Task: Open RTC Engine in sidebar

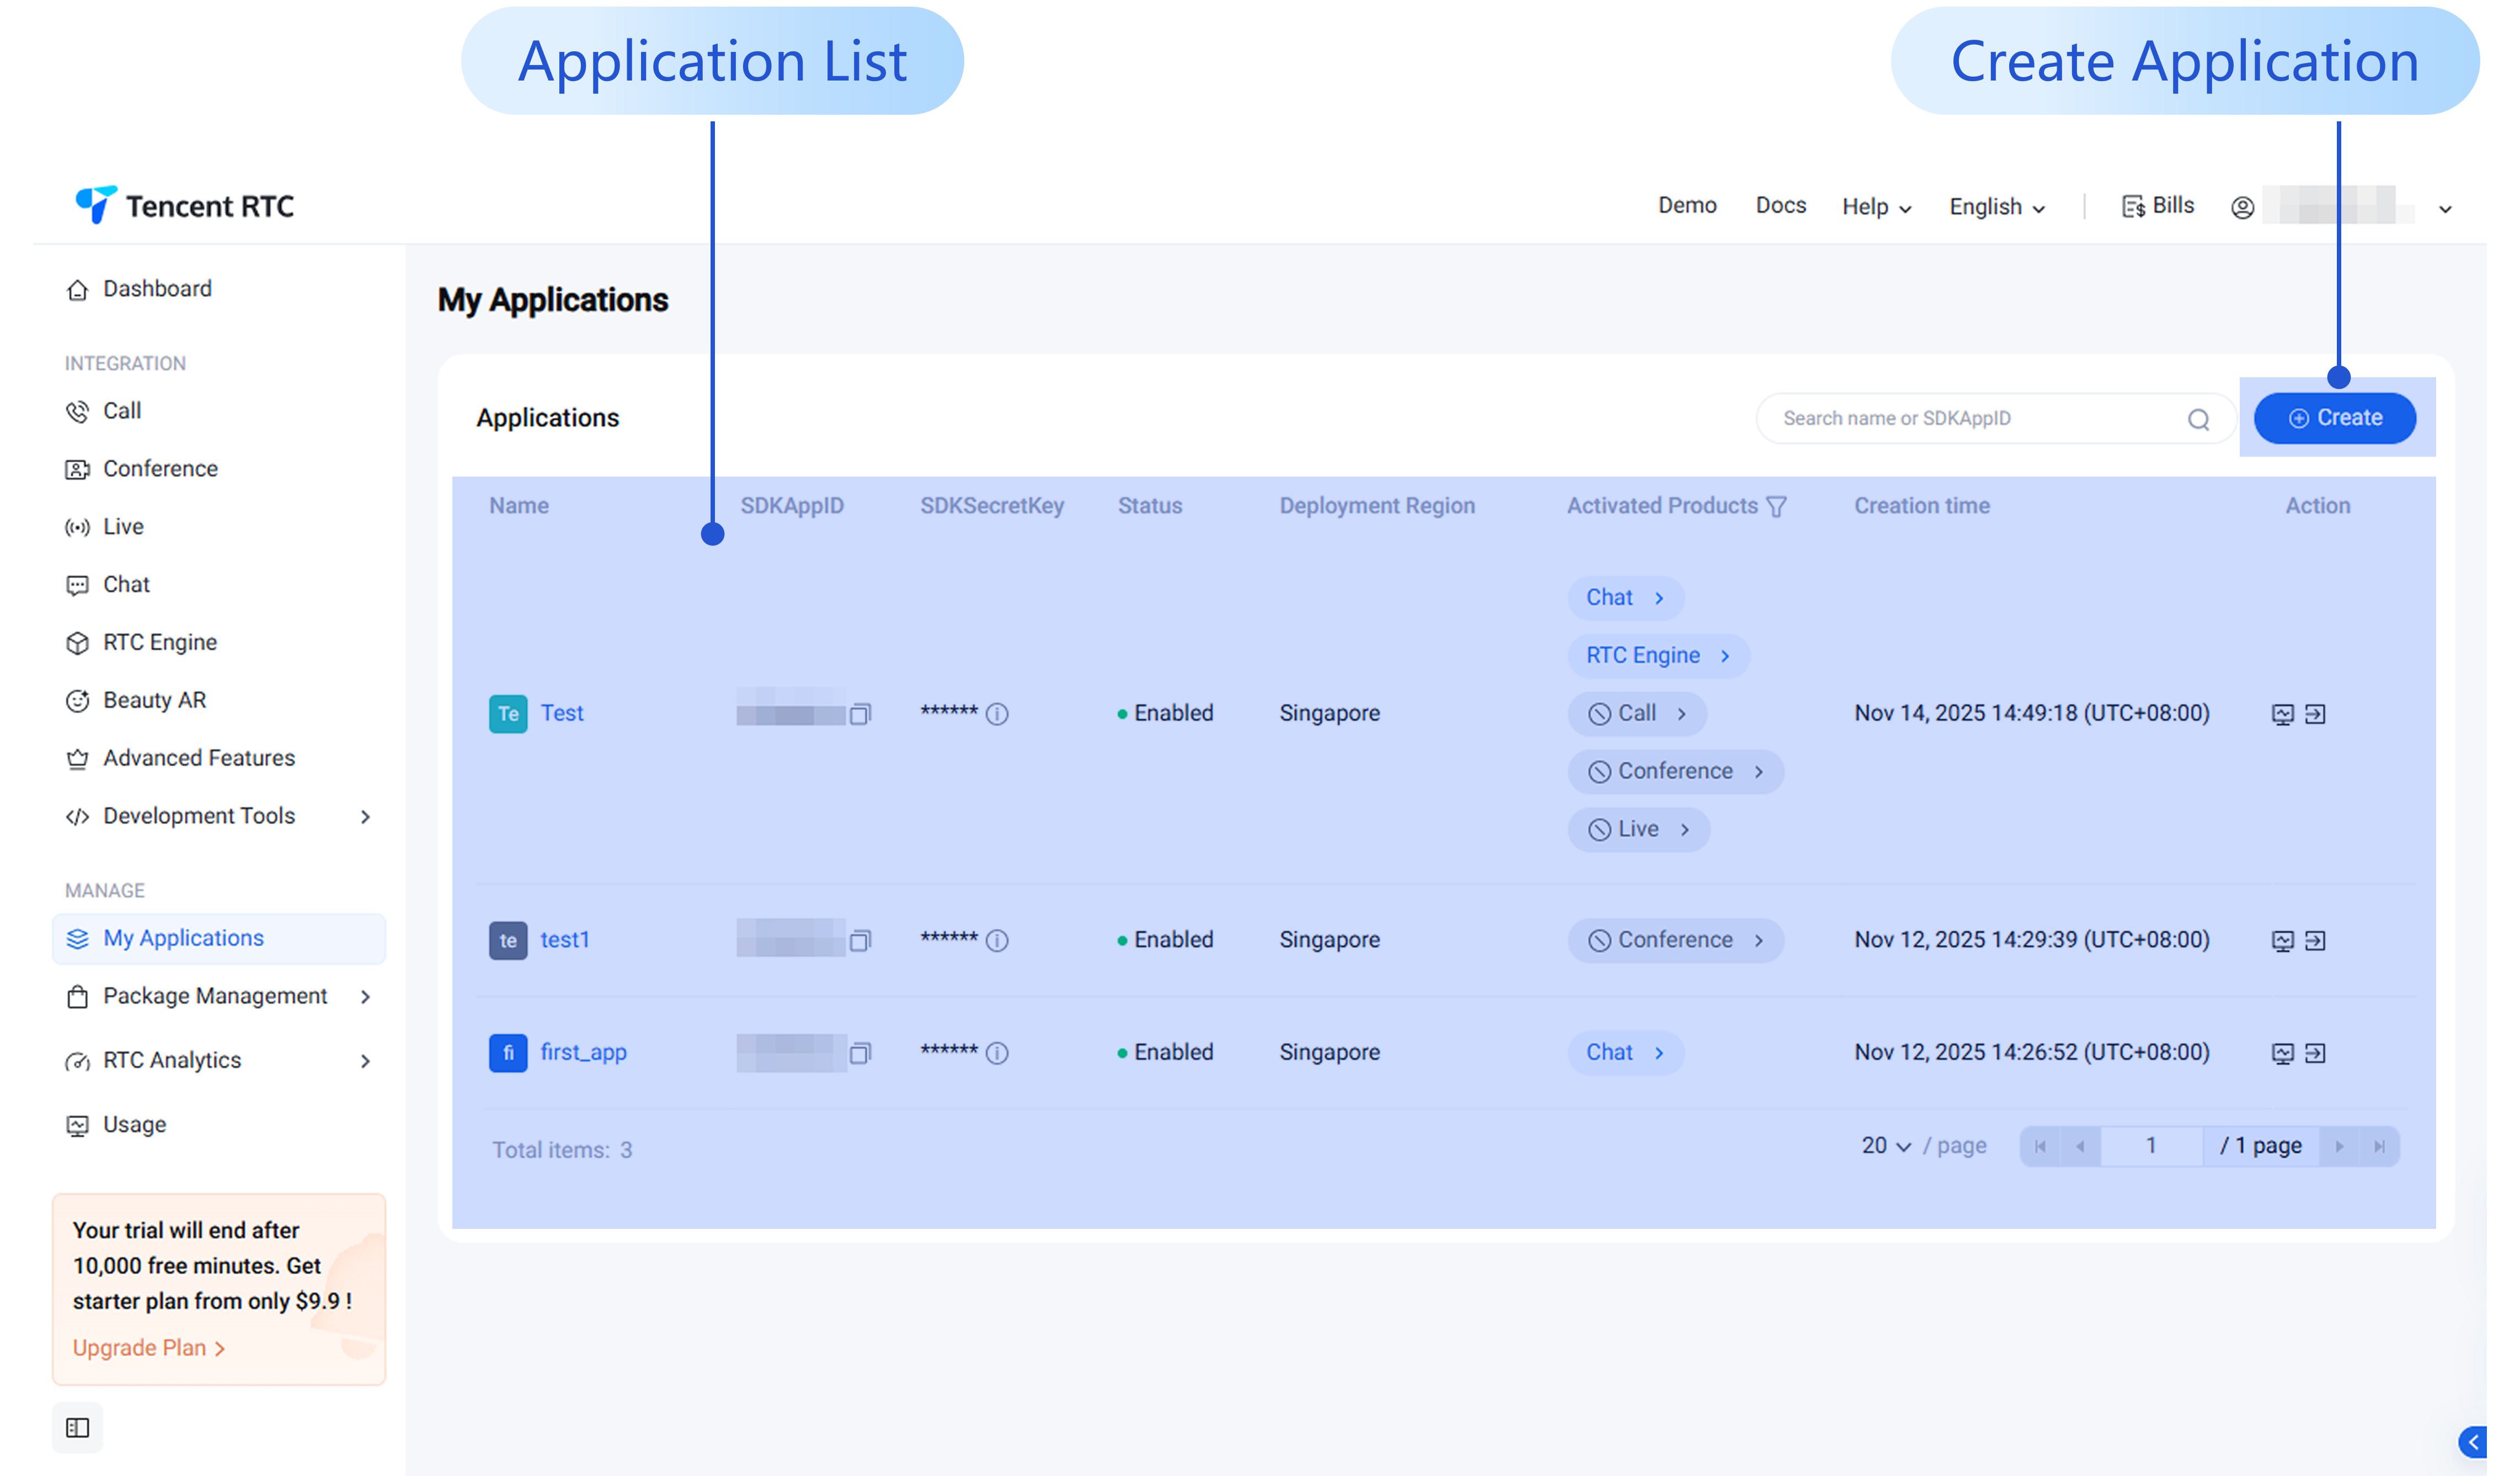Action: [160, 642]
